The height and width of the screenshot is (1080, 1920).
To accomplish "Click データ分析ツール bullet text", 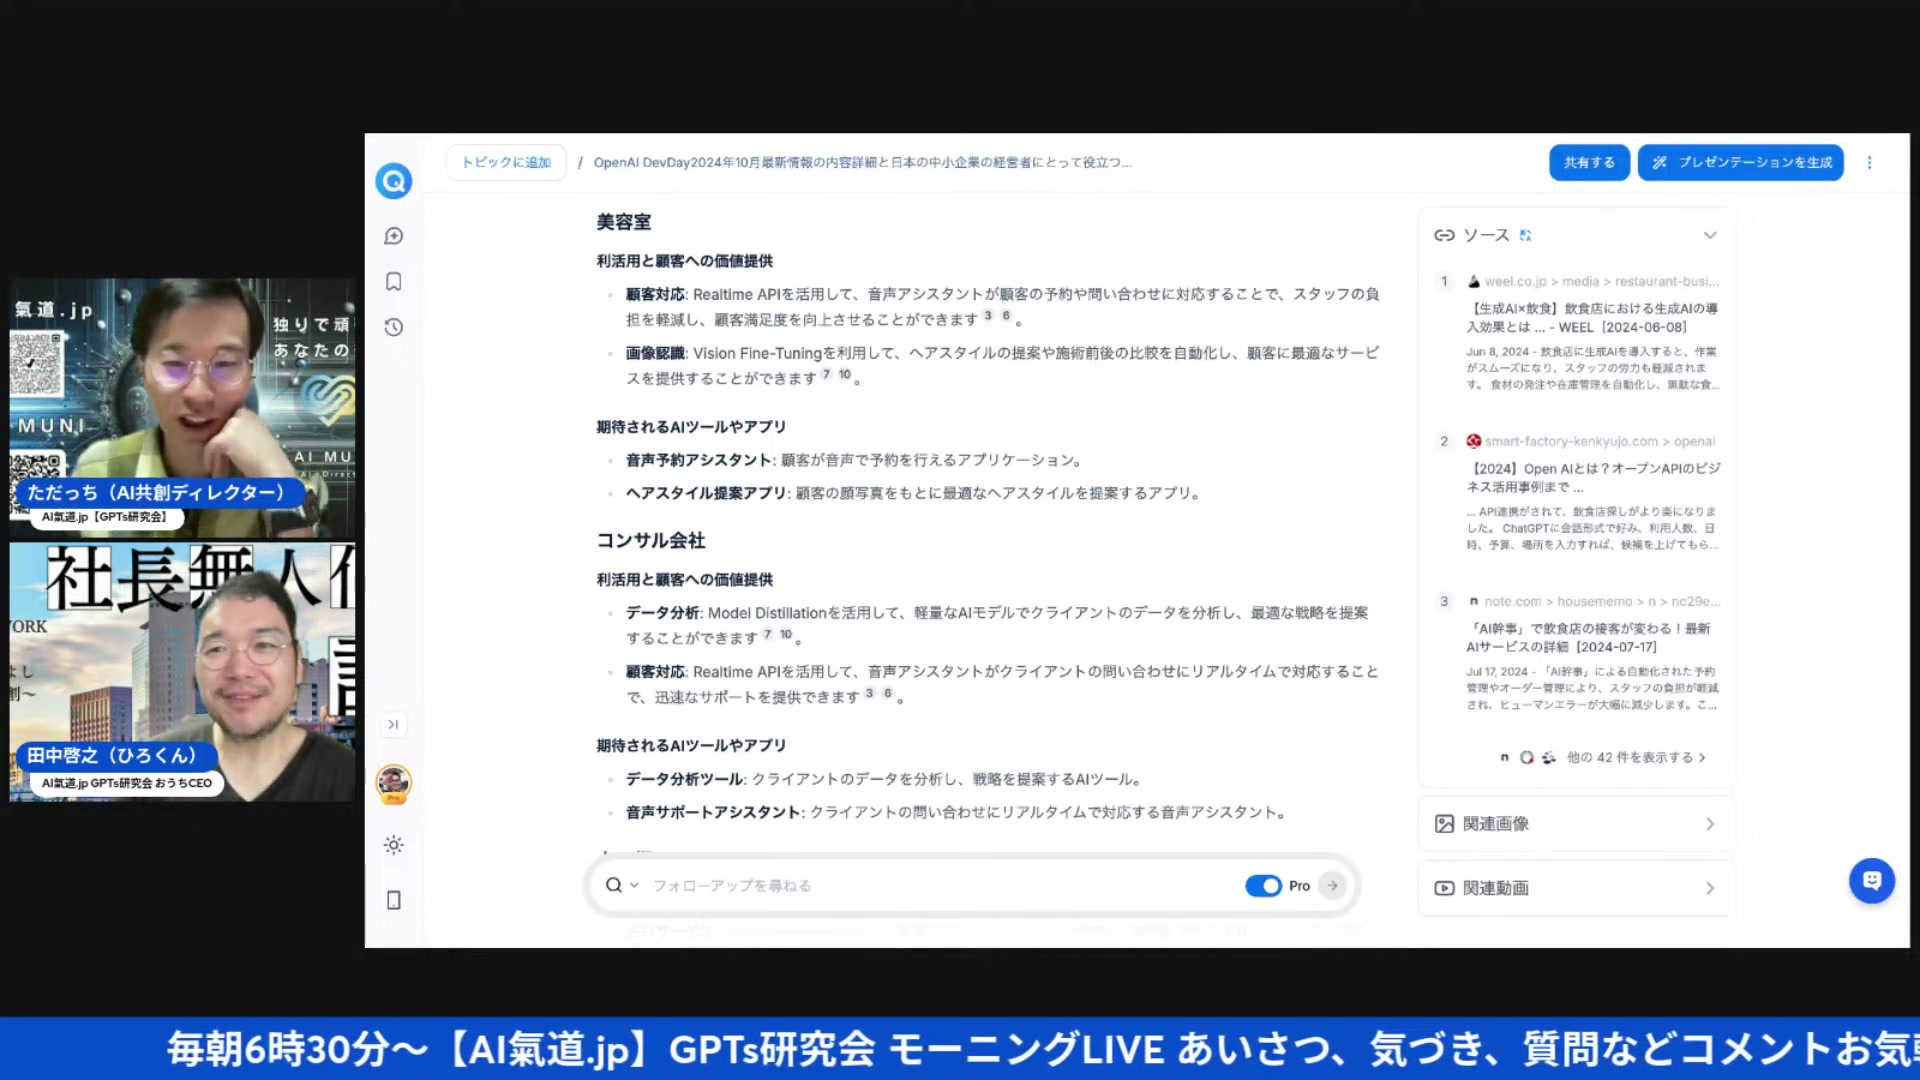I will click(685, 779).
